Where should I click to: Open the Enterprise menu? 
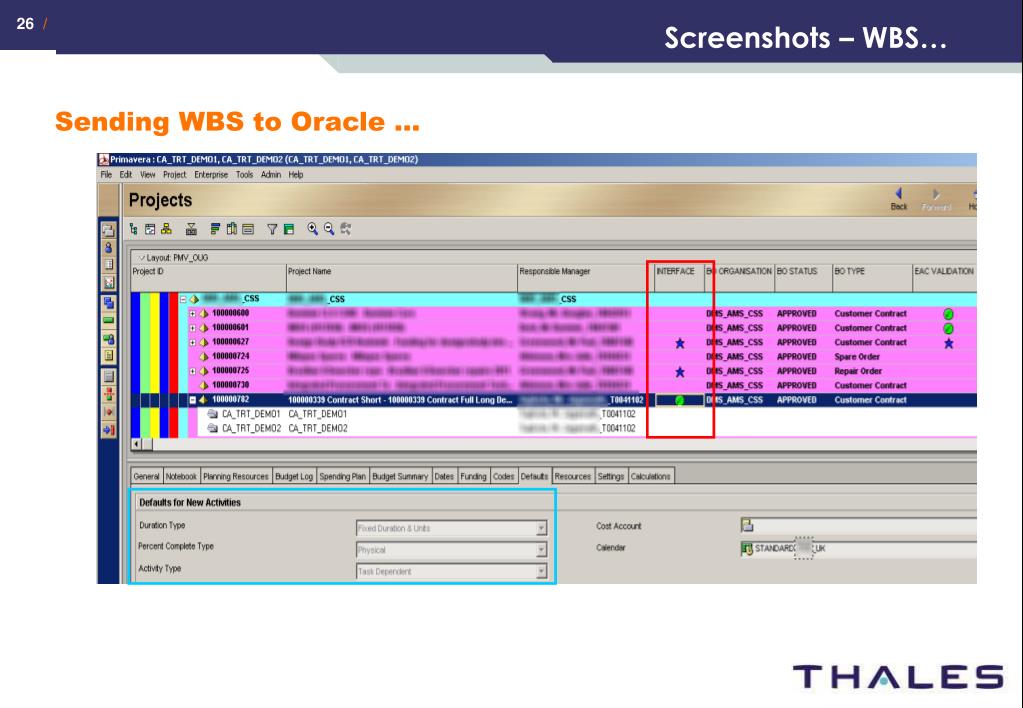tap(211, 175)
